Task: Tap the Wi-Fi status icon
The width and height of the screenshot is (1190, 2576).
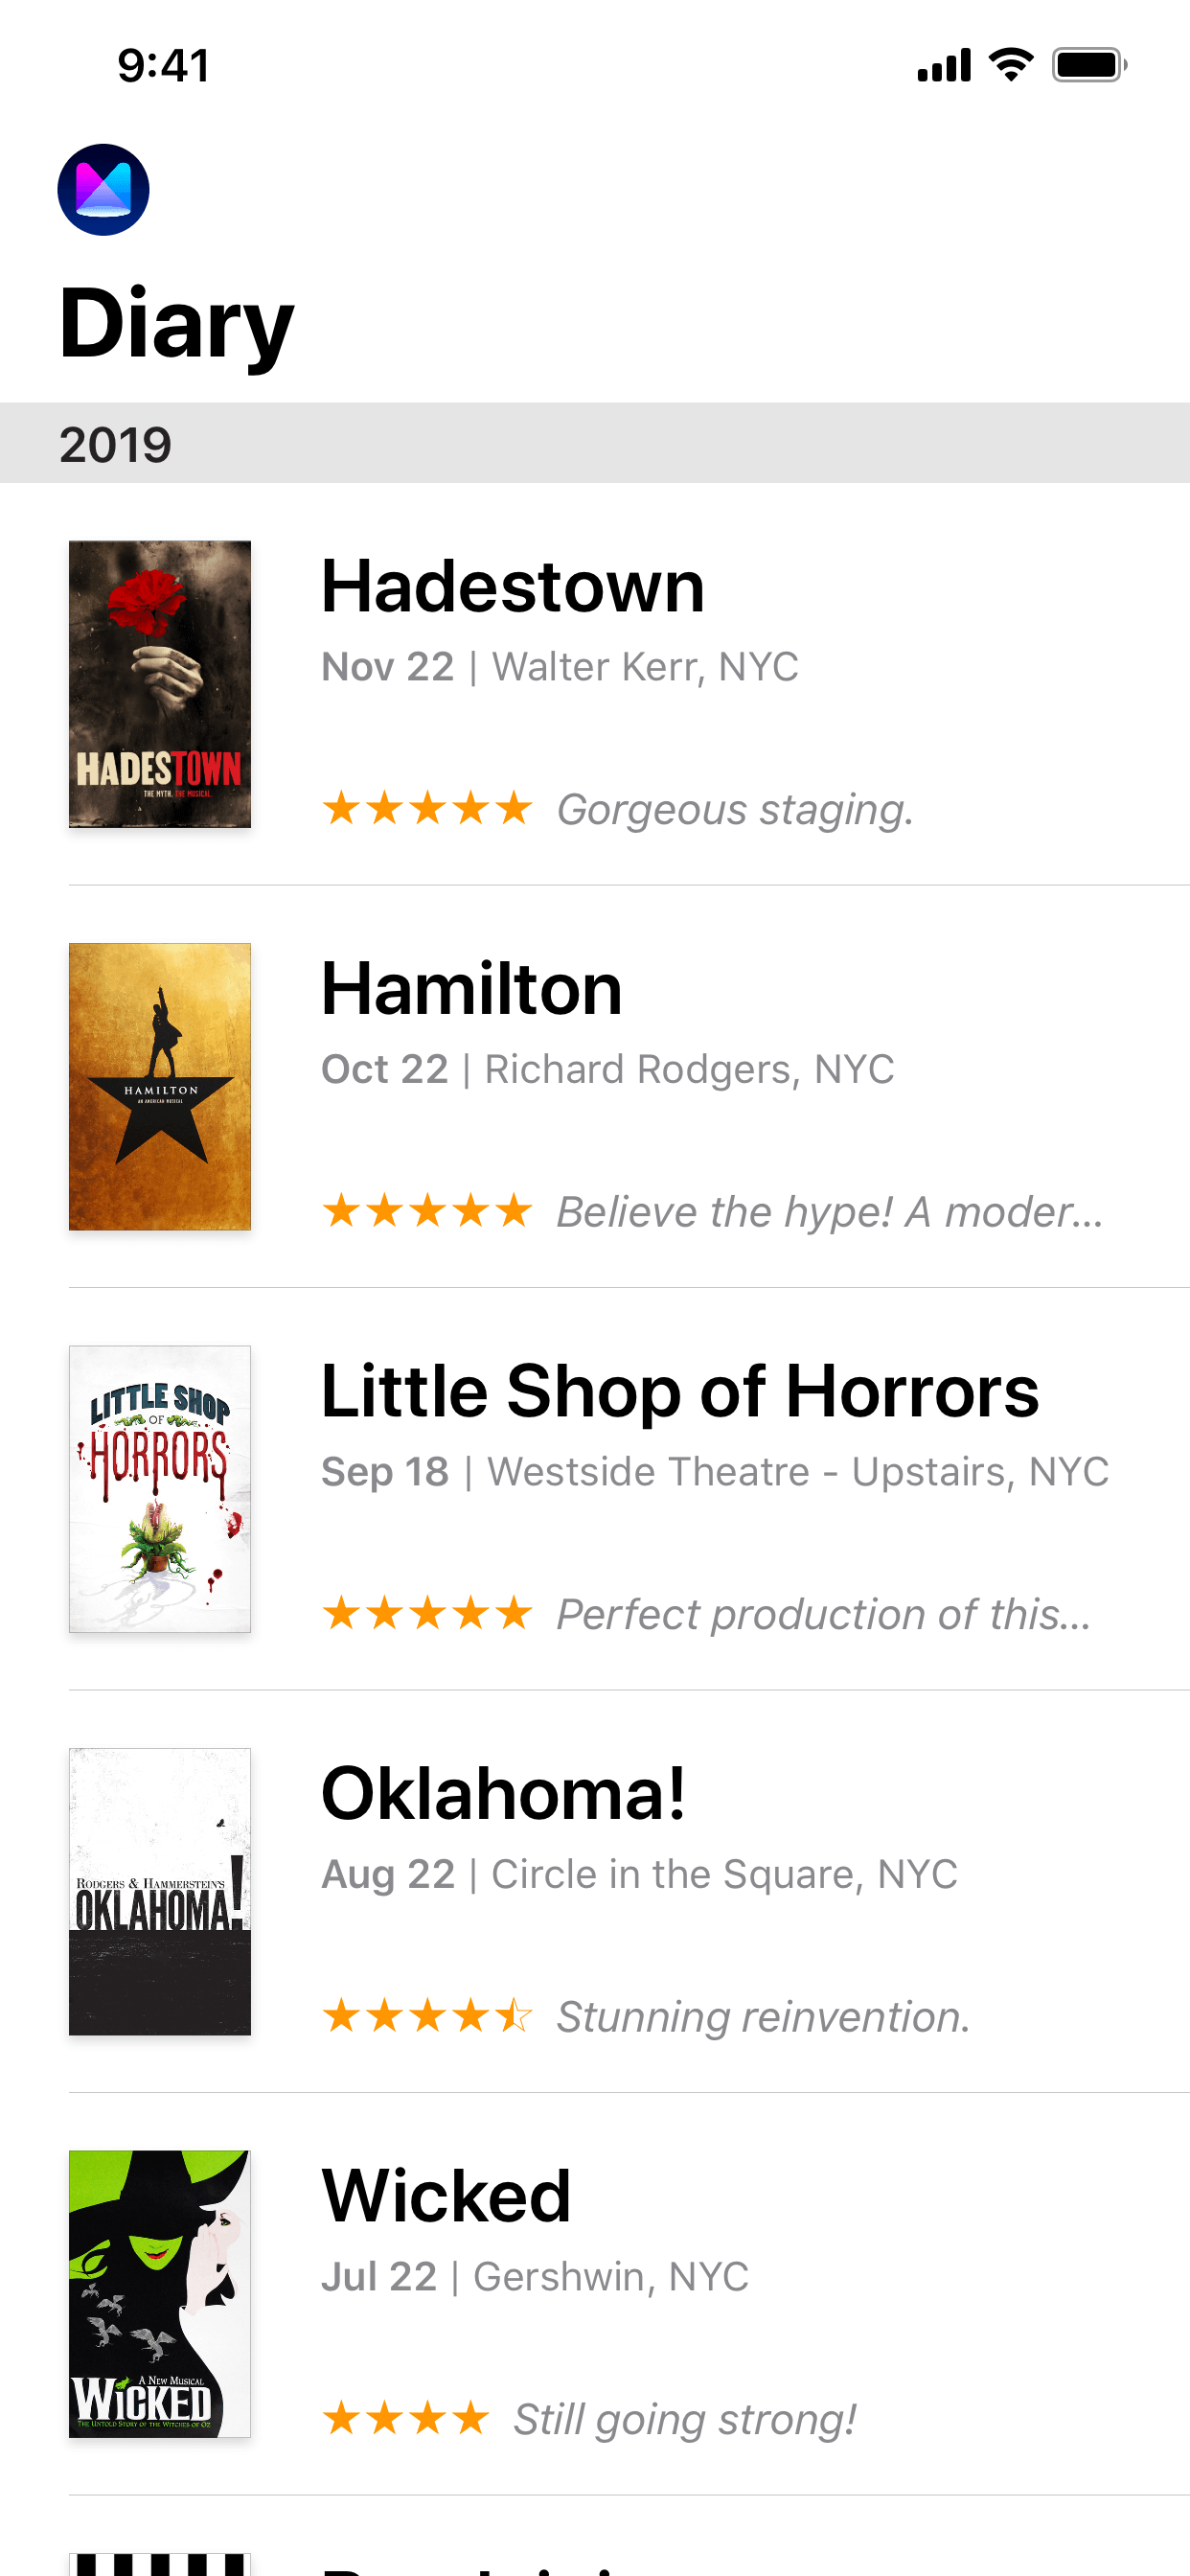Action: tap(1010, 65)
